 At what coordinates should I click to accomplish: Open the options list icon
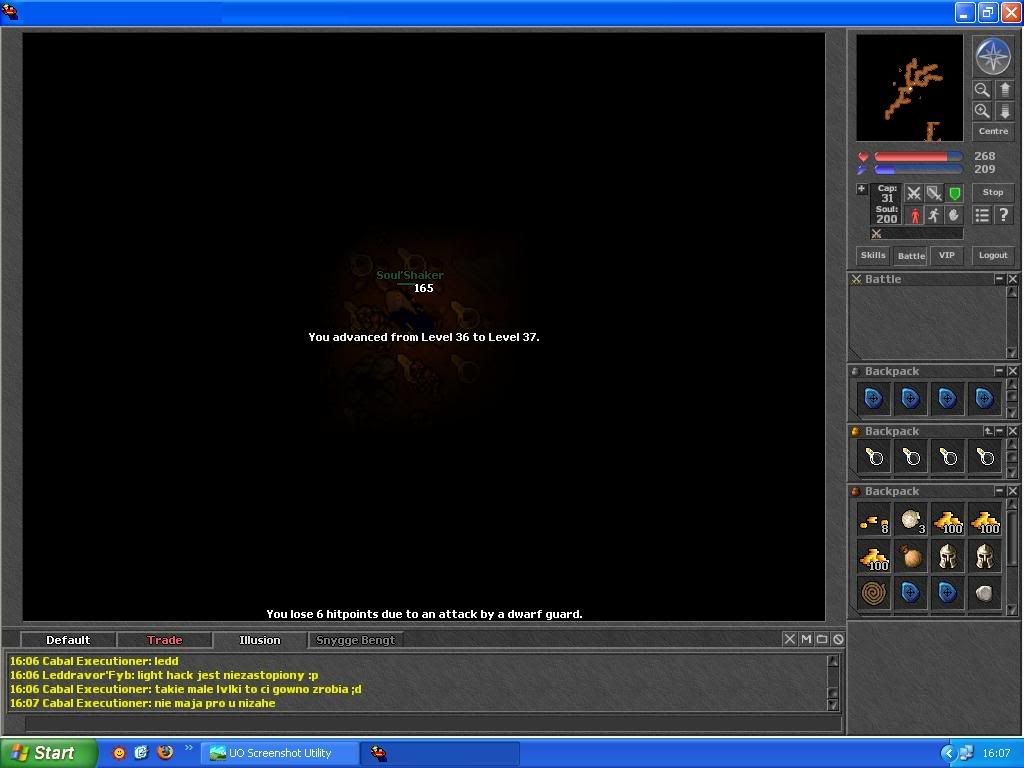982,215
